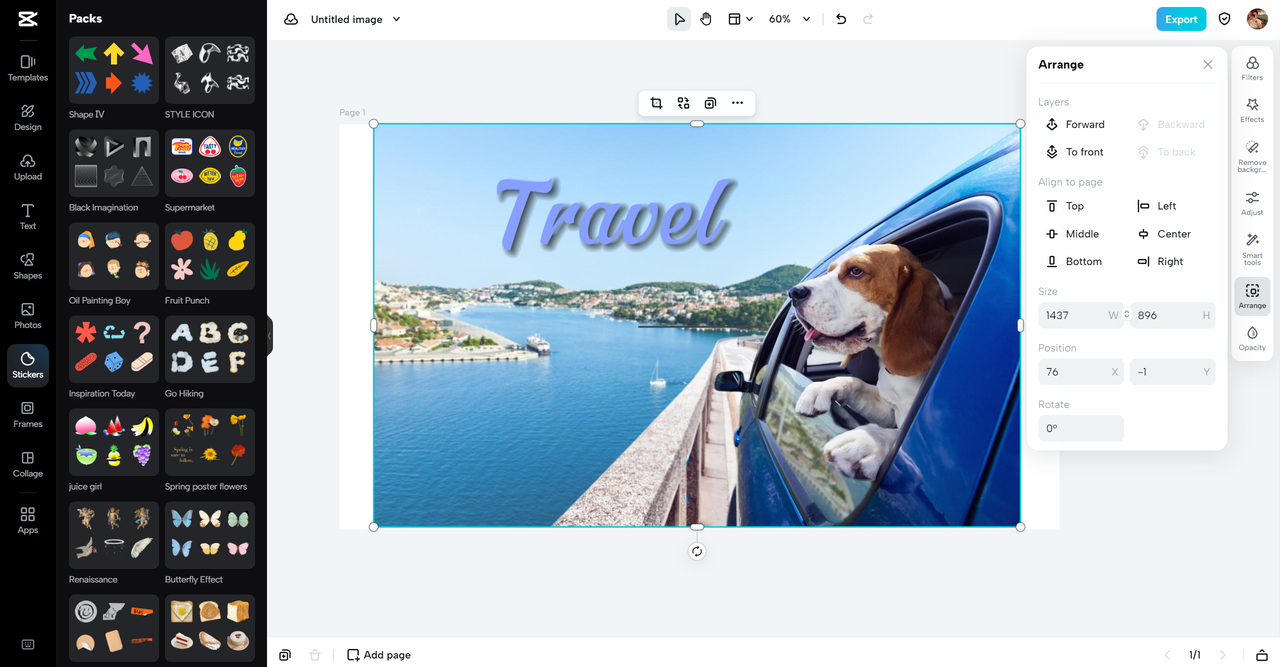Select the Remove background tool
This screenshot has height=667, width=1280.
coord(1251,155)
